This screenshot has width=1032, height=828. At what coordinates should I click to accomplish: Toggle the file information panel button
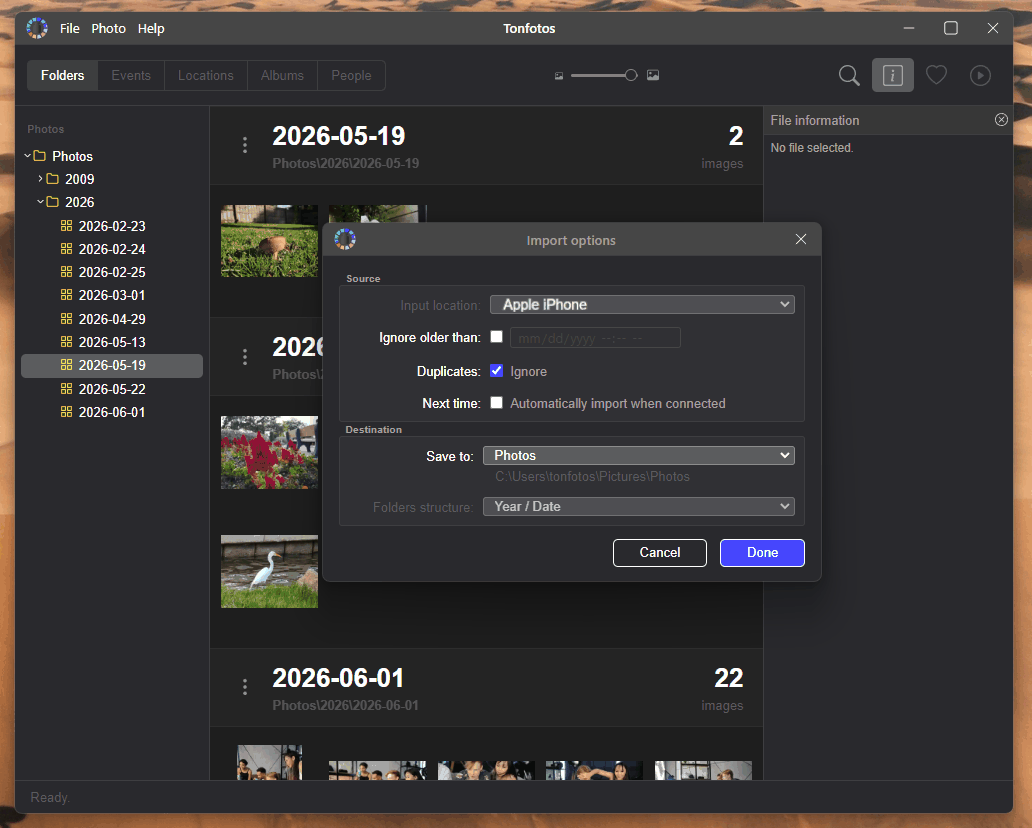click(x=892, y=75)
